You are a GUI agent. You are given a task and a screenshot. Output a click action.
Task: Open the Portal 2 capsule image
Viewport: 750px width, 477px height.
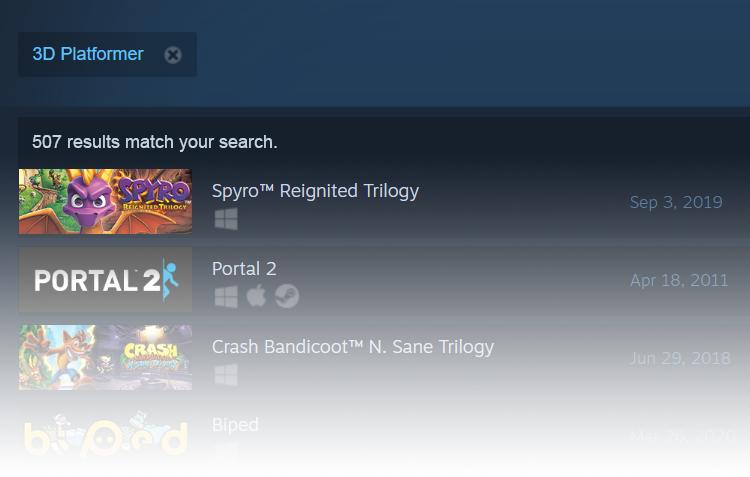pos(105,279)
